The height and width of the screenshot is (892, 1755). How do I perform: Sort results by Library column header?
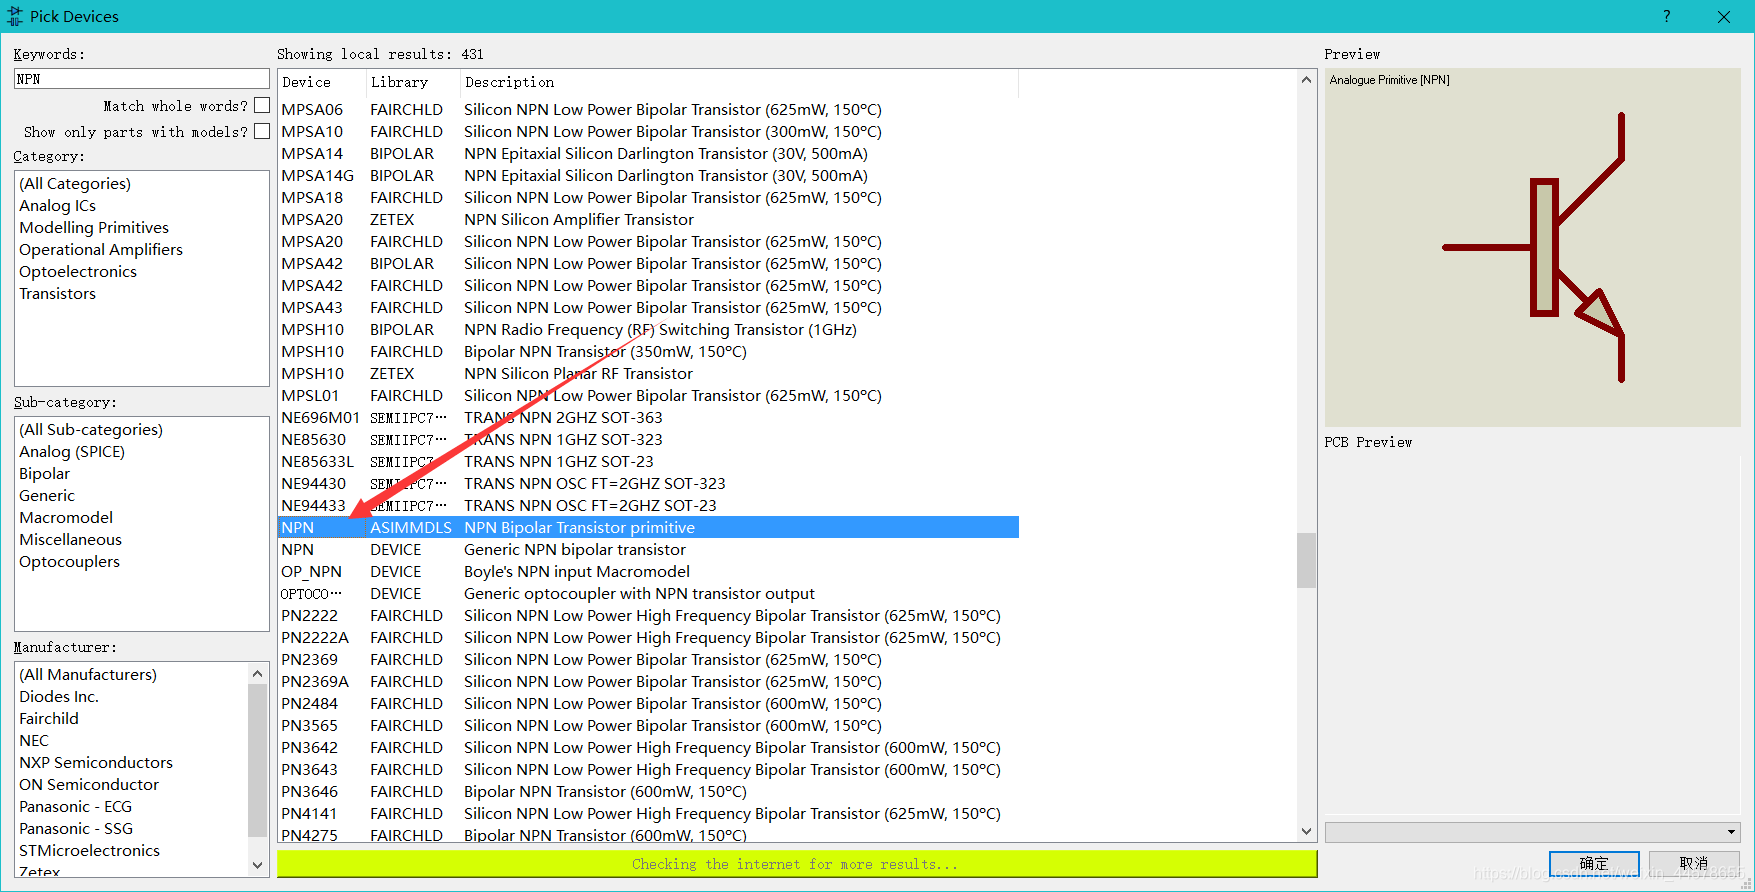point(412,82)
